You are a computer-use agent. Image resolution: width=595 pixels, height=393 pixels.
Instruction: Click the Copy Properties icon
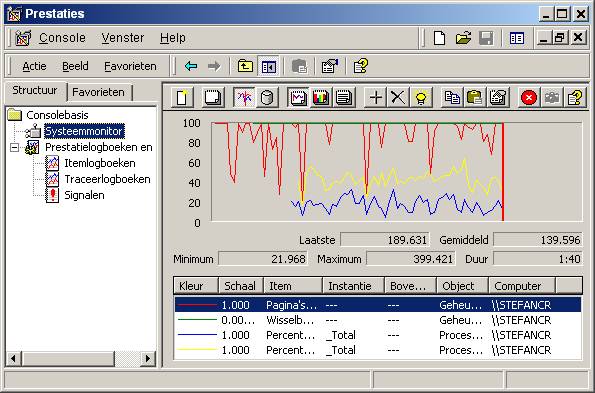[452, 98]
